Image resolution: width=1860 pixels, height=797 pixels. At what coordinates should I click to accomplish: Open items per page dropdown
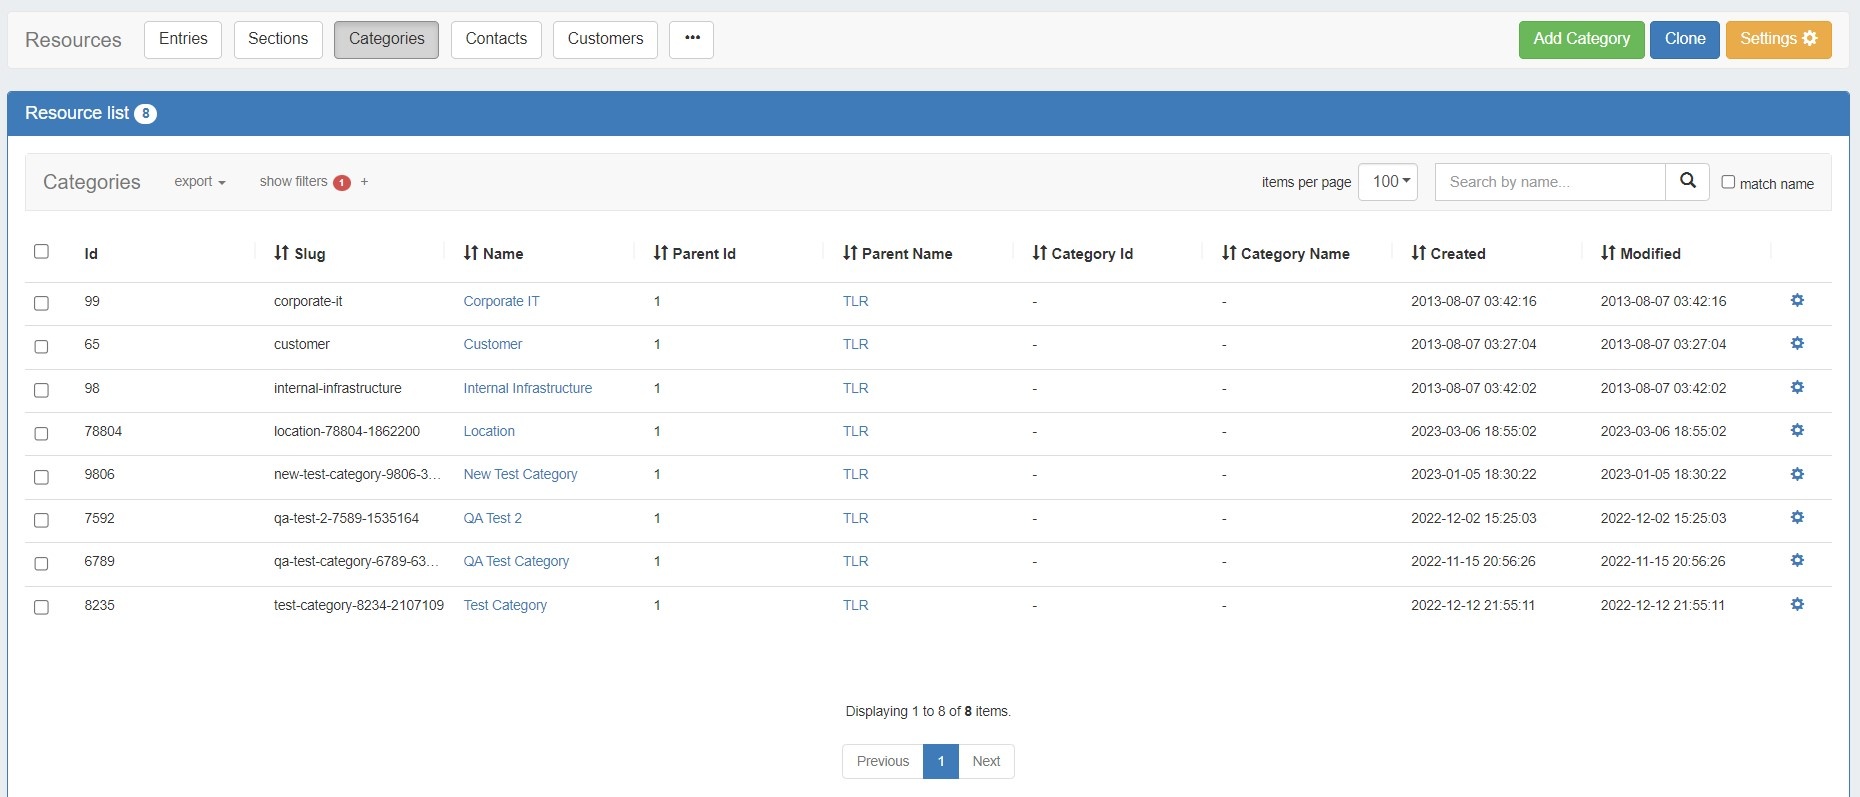[x=1387, y=182]
